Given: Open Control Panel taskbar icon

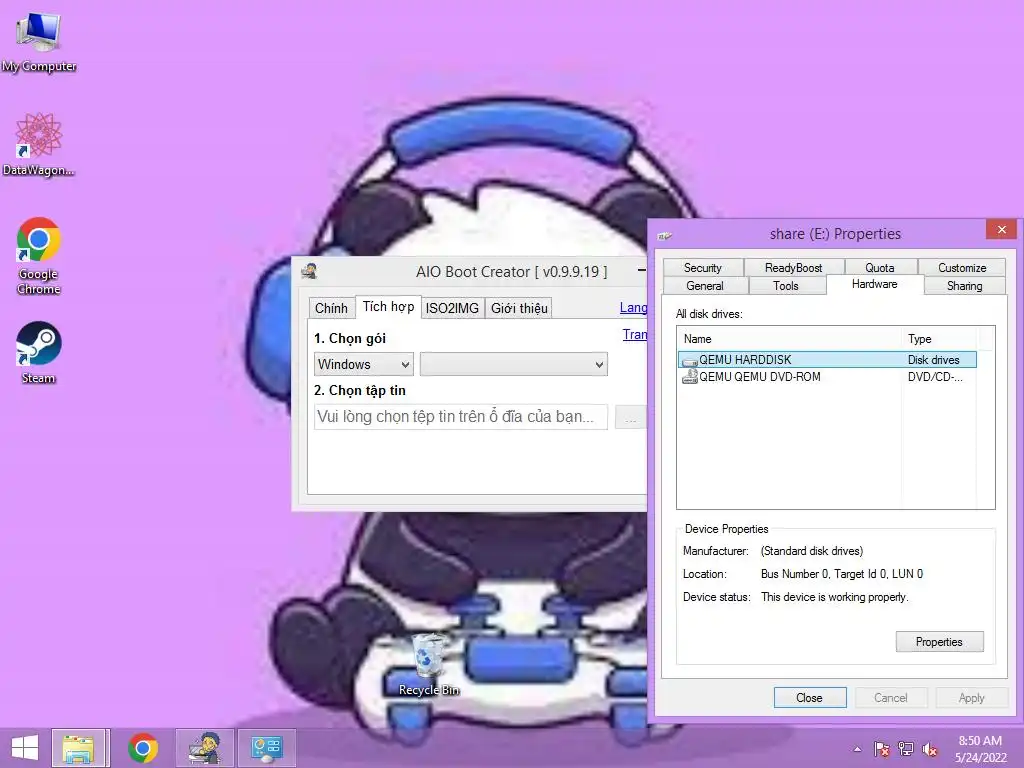Looking at the screenshot, I should (x=266, y=748).
